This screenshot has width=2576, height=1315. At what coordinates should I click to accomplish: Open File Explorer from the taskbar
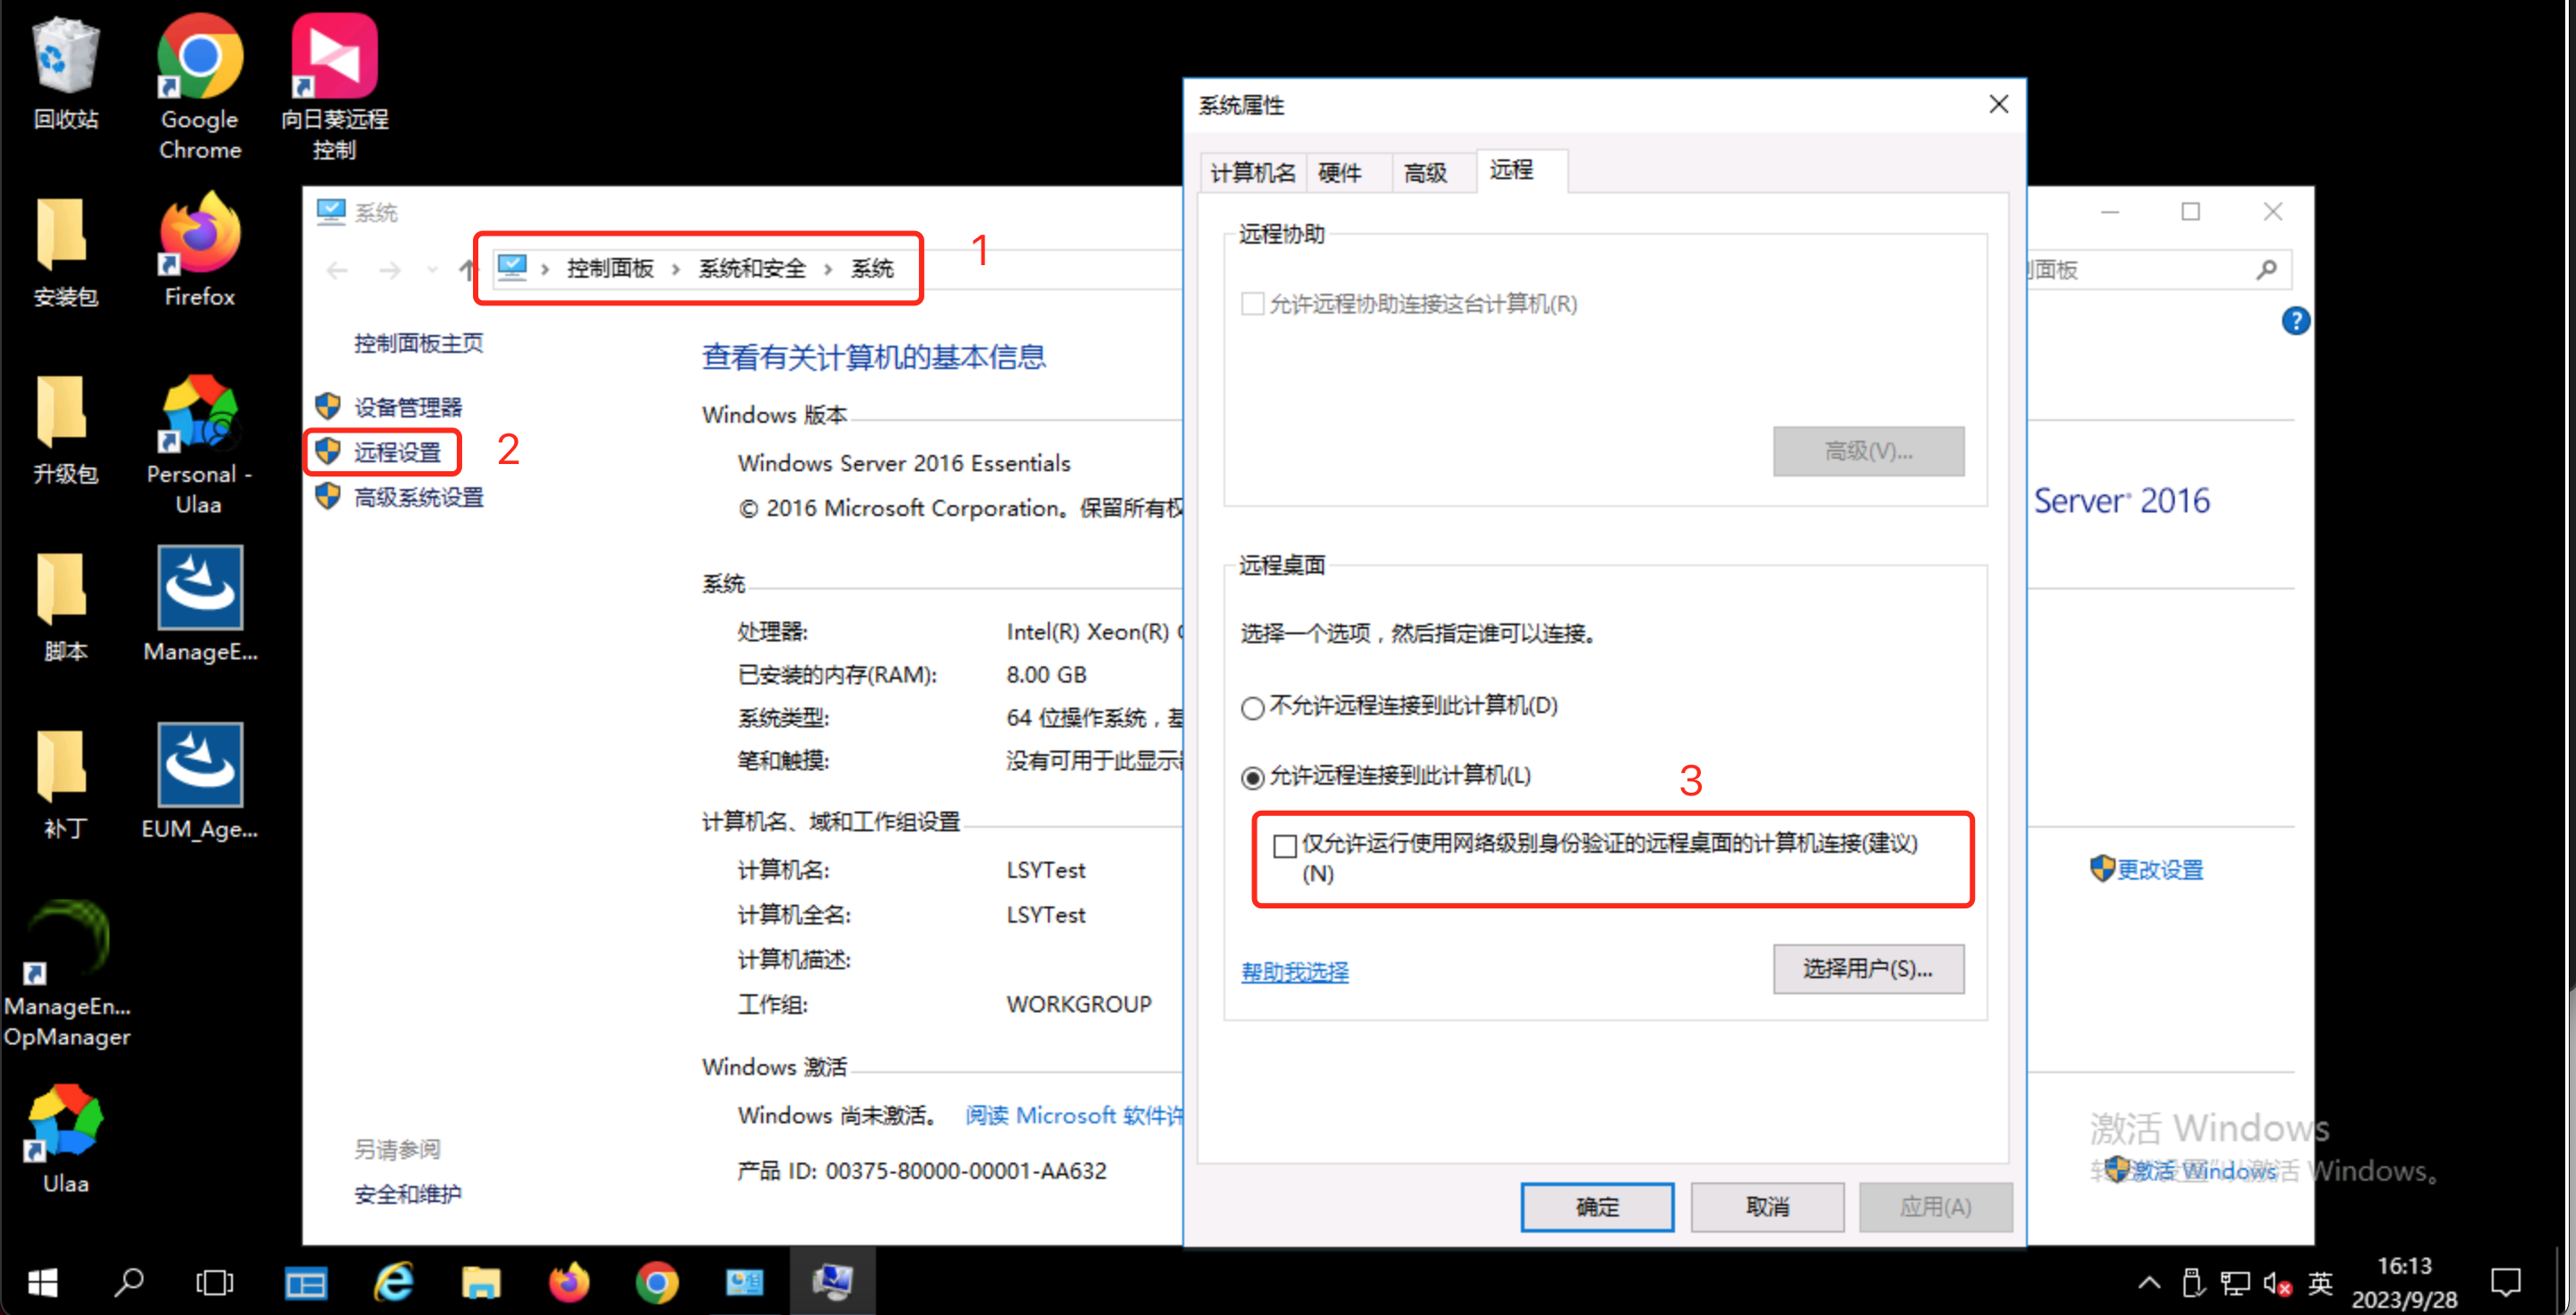(x=481, y=1282)
